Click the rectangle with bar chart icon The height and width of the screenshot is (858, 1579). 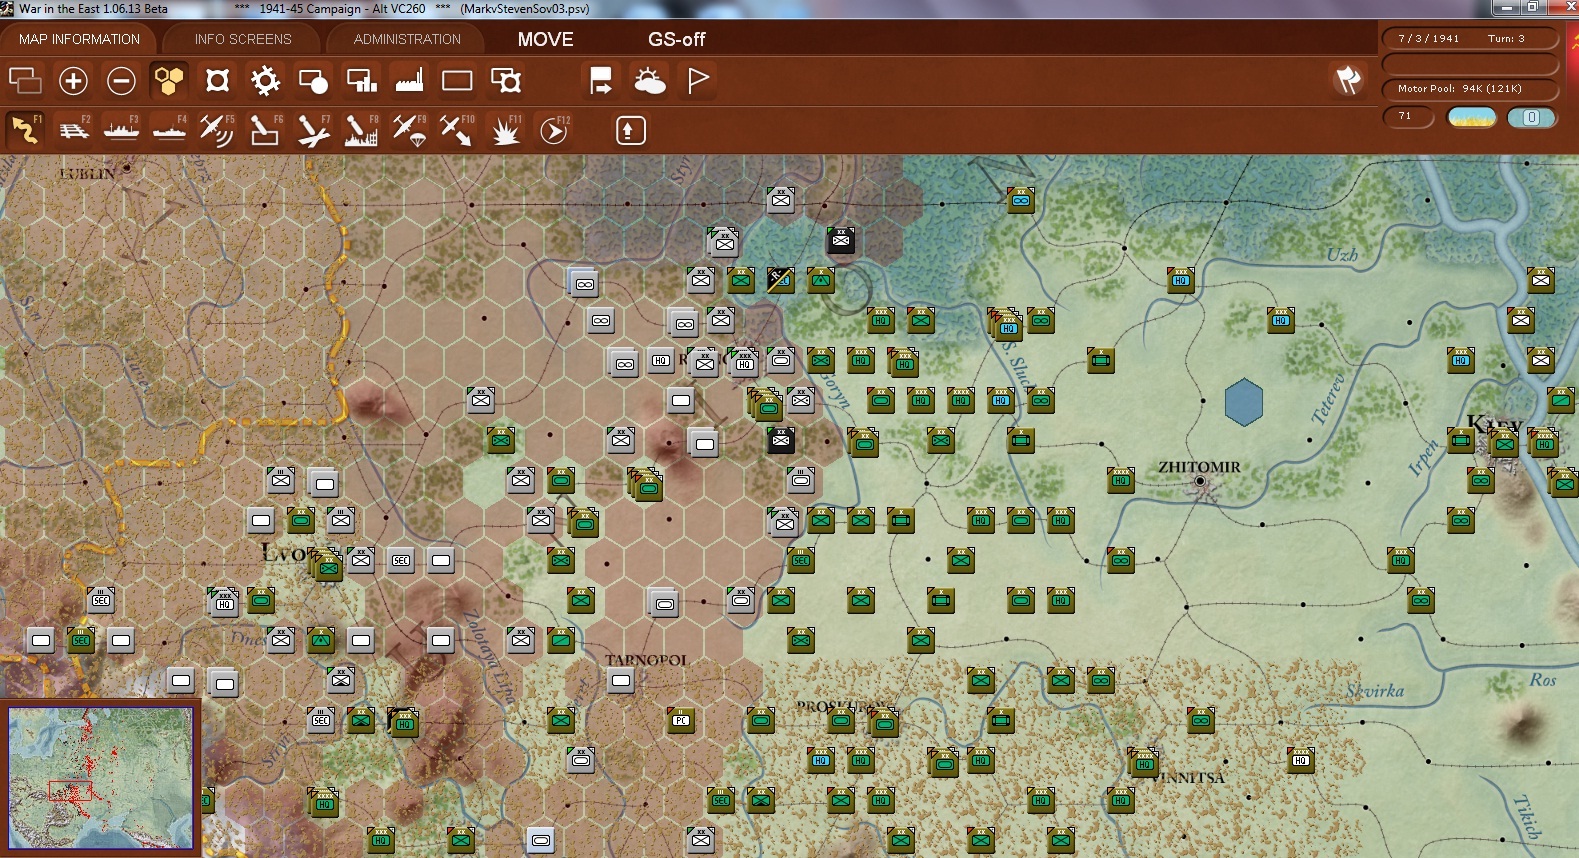[x=361, y=80]
